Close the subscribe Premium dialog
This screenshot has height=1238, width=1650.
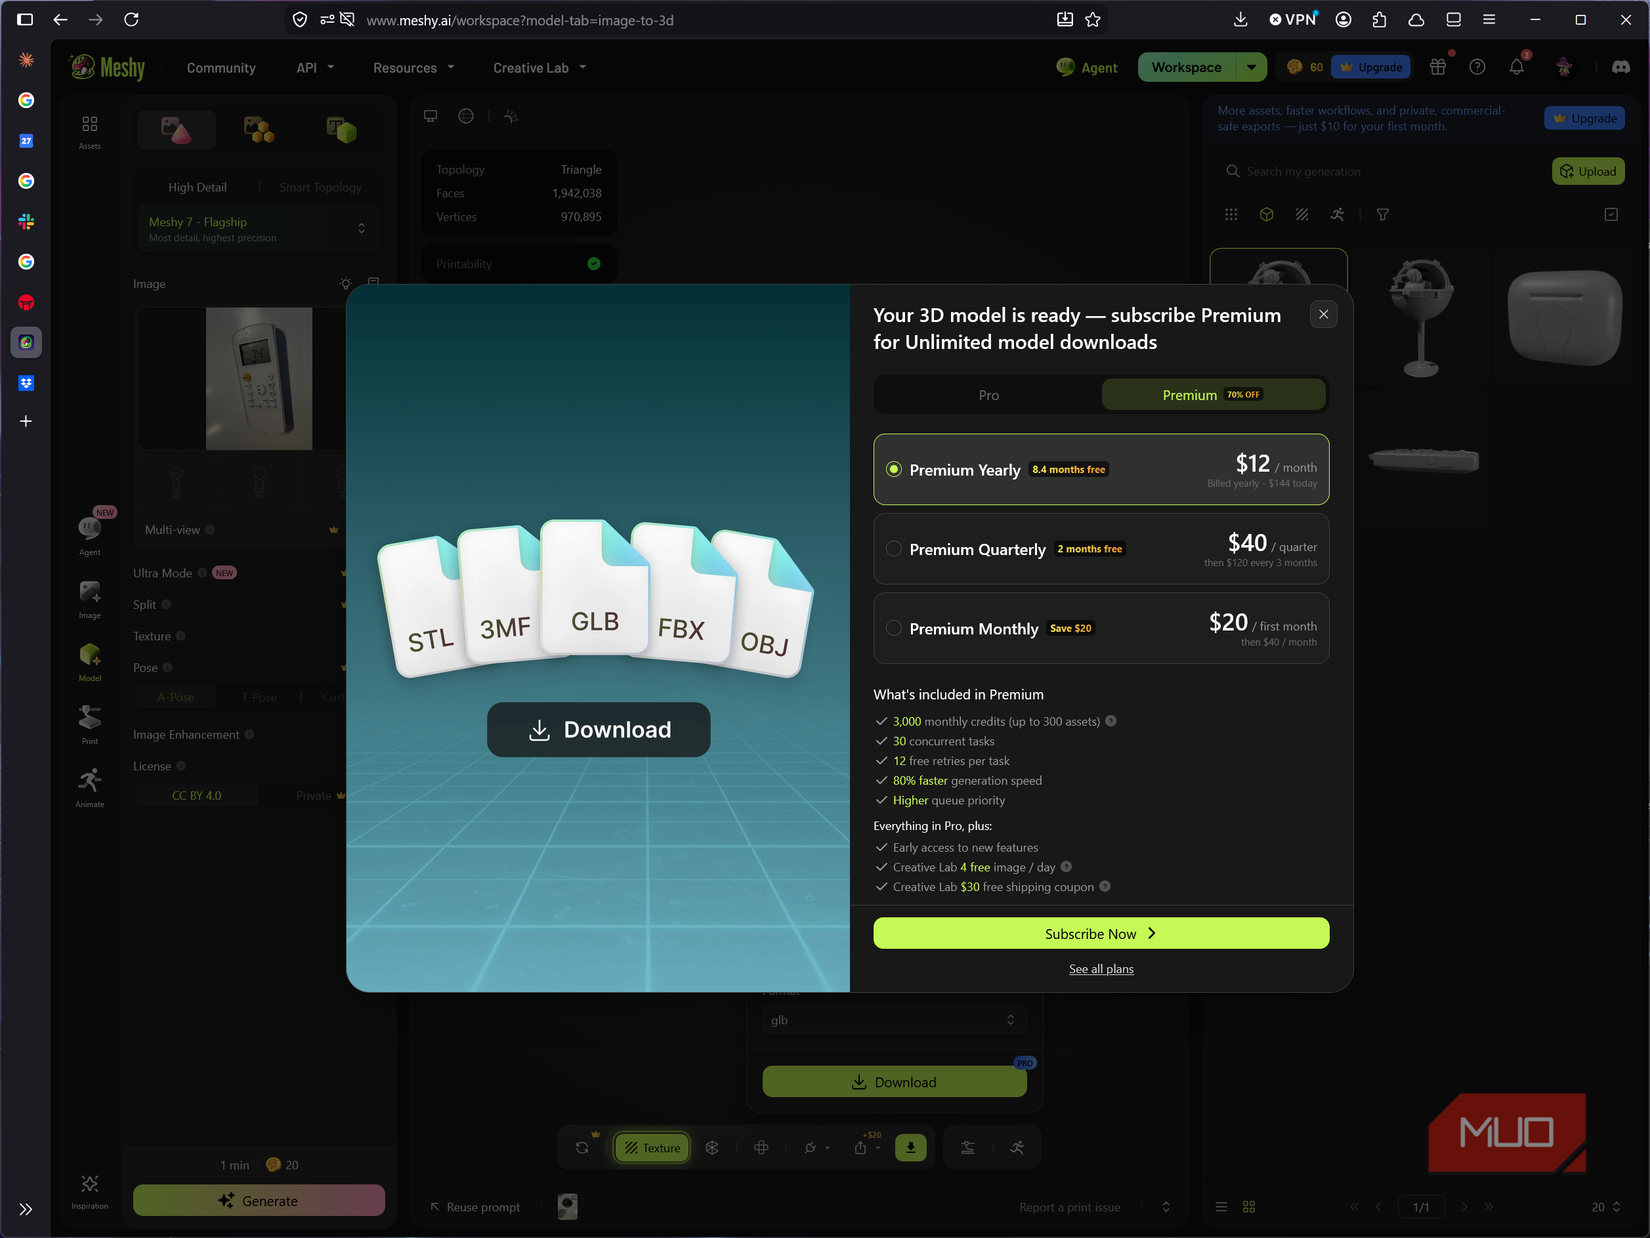click(1323, 314)
